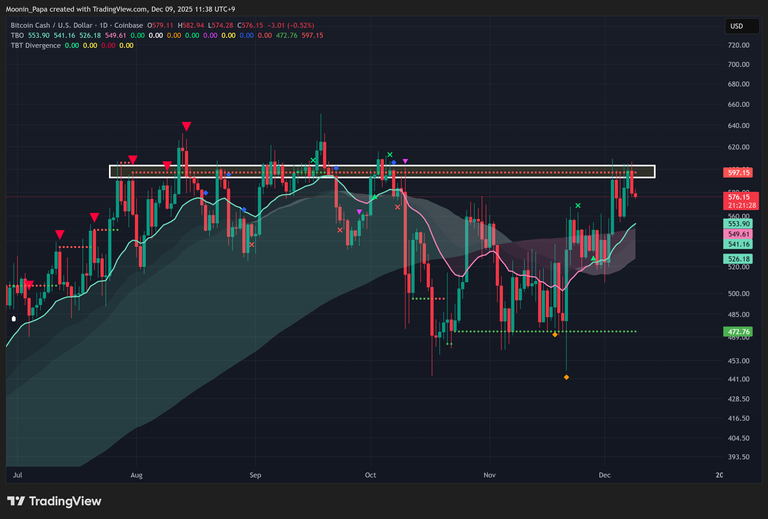Open the USD currency selector
The width and height of the screenshot is (768, 519).
point(737,26)
